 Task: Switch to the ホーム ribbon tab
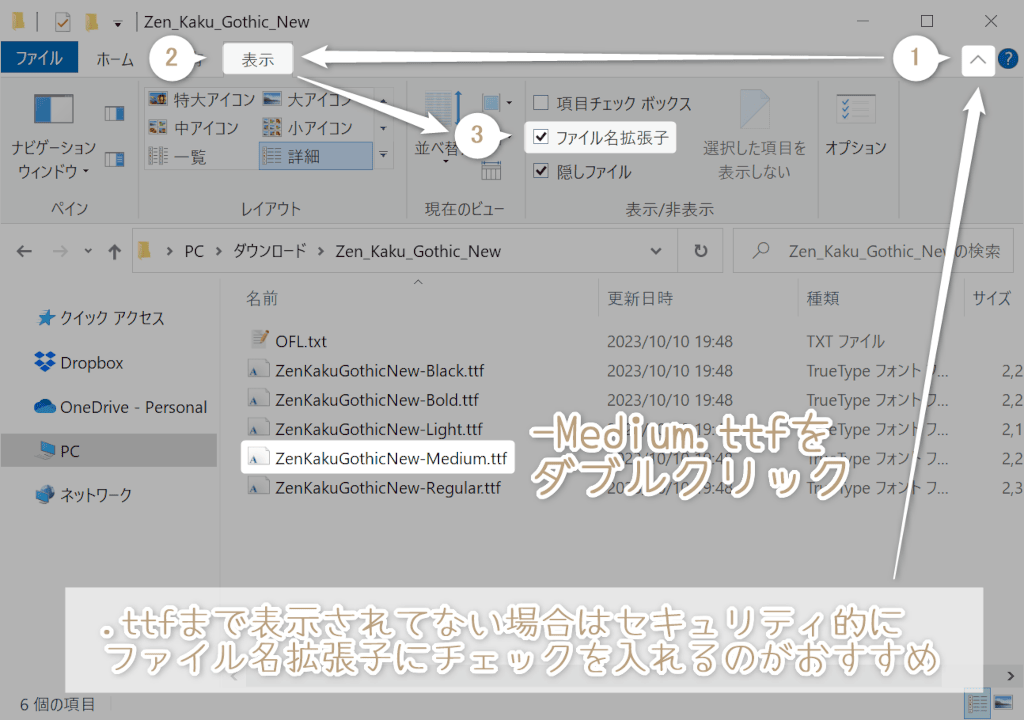(115, 58)
